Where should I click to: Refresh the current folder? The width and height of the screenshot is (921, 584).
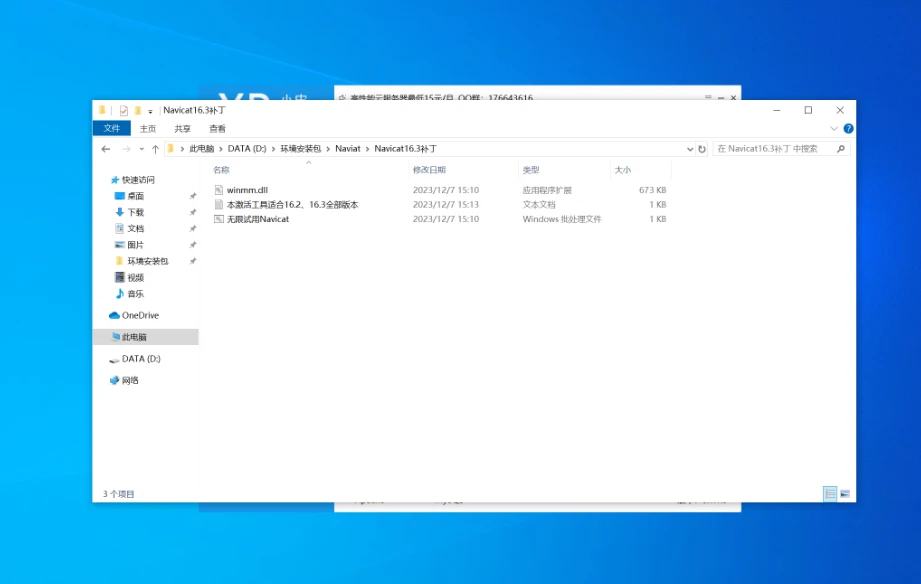click(x=702, y=149)
